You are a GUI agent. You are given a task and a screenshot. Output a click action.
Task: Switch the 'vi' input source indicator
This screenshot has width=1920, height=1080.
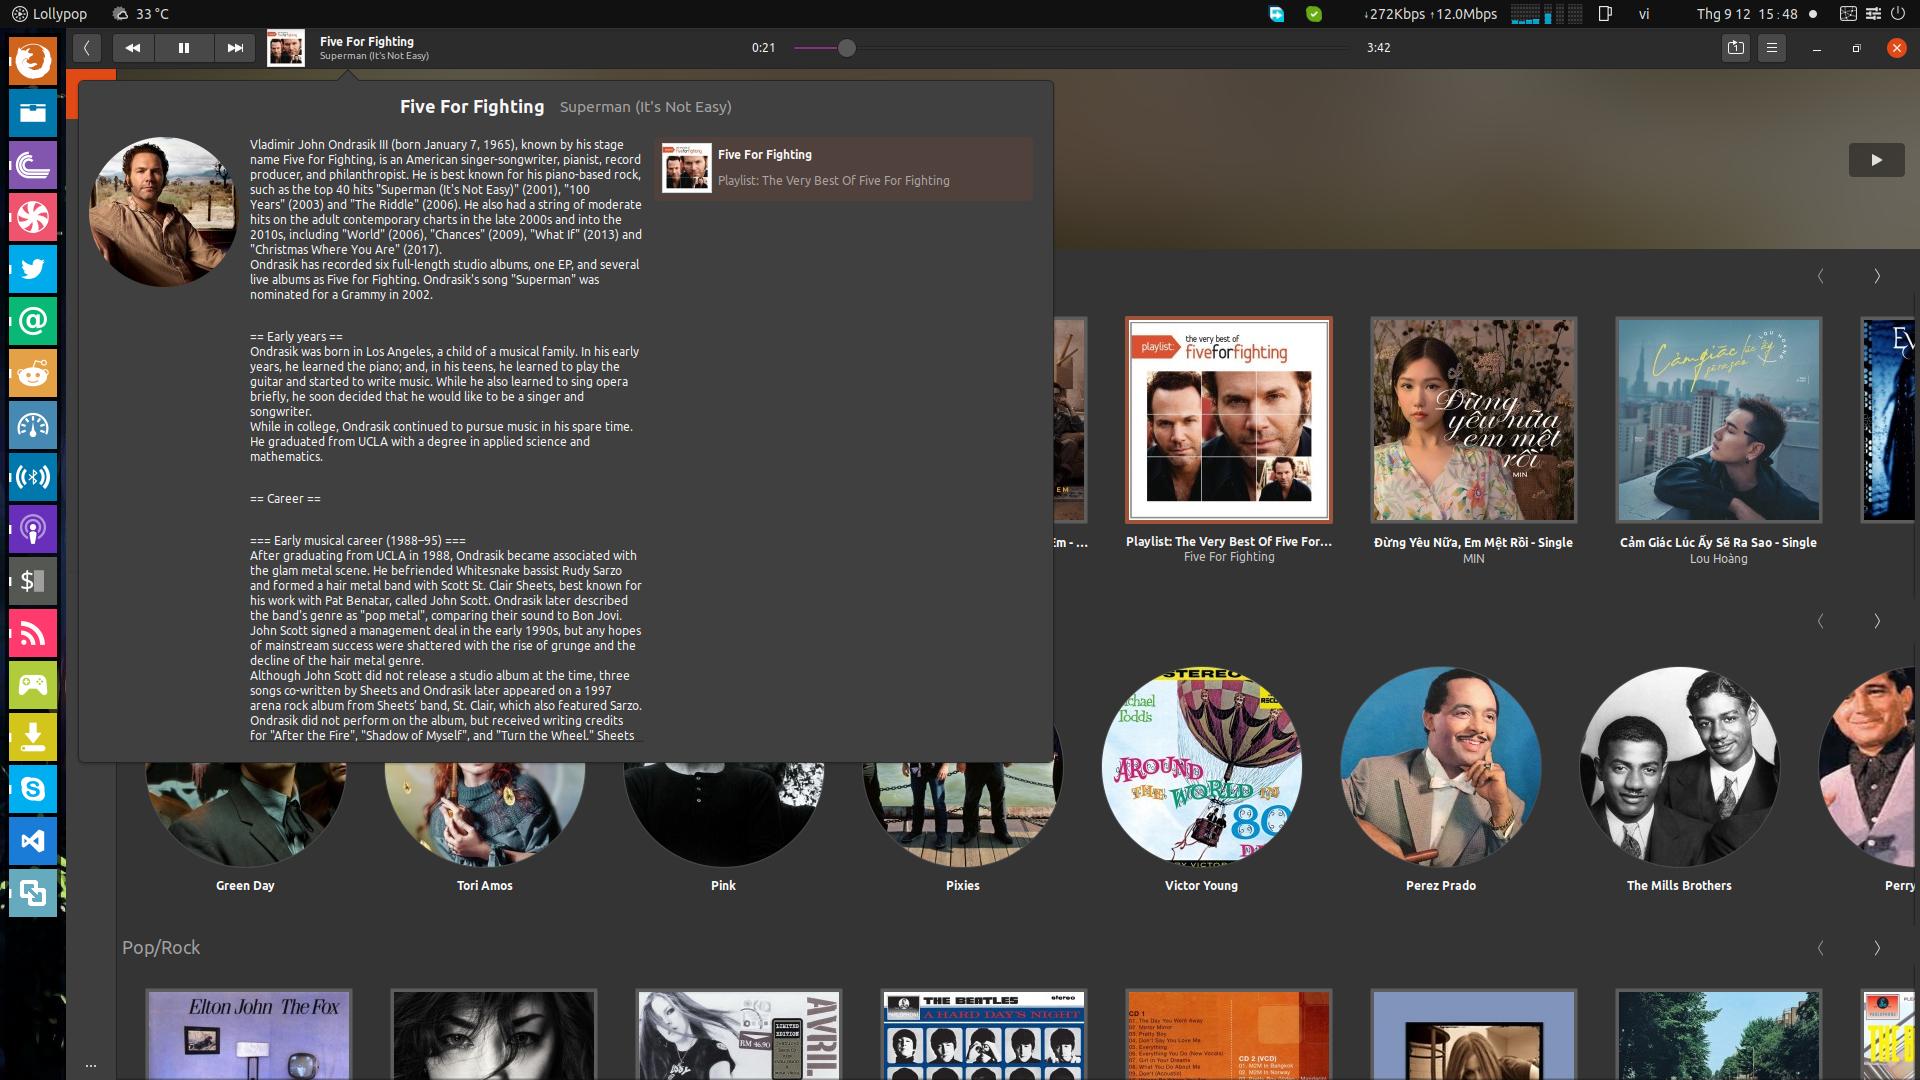click(x=1644, y=14)
